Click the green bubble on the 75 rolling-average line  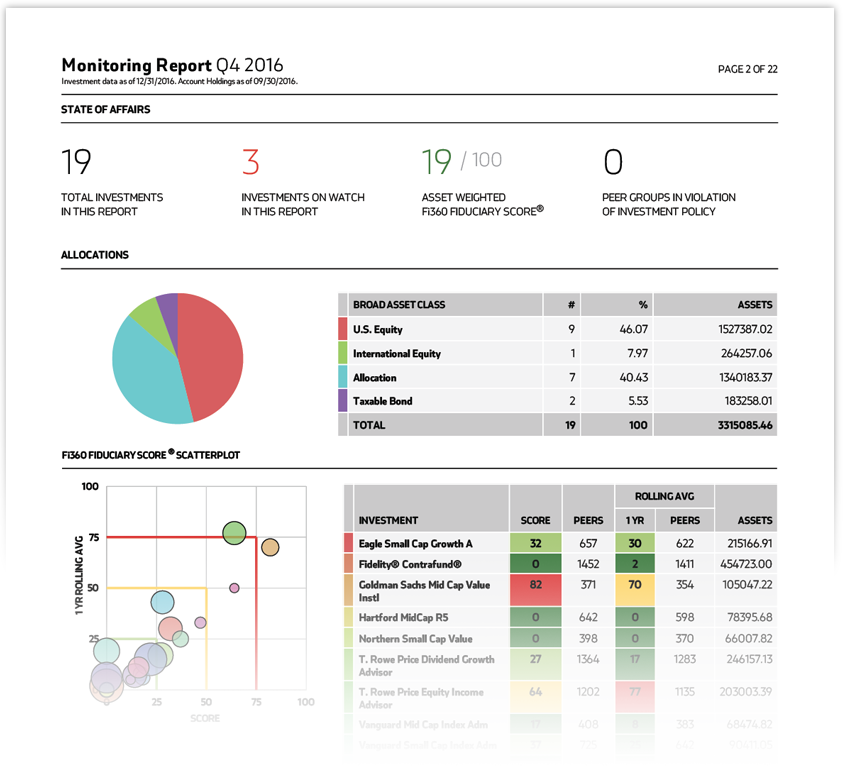(x=234, y=533)
